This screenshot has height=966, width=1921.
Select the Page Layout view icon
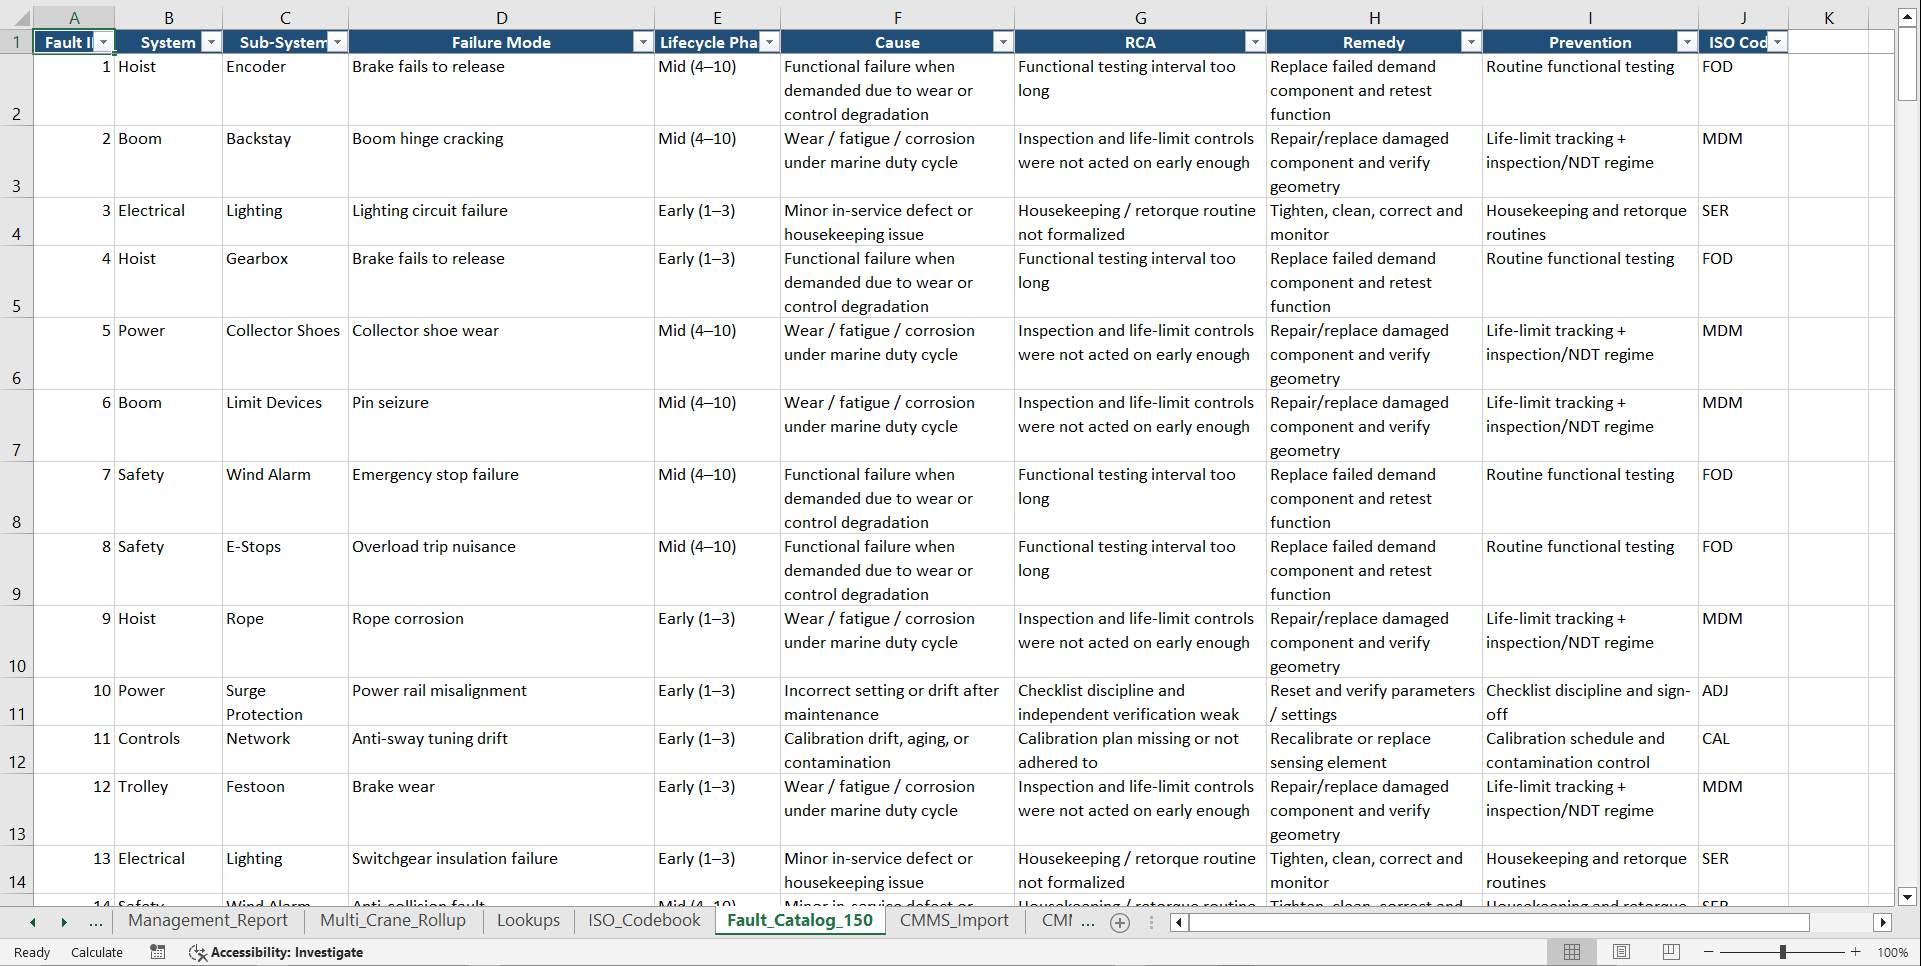pos(1621,952)
